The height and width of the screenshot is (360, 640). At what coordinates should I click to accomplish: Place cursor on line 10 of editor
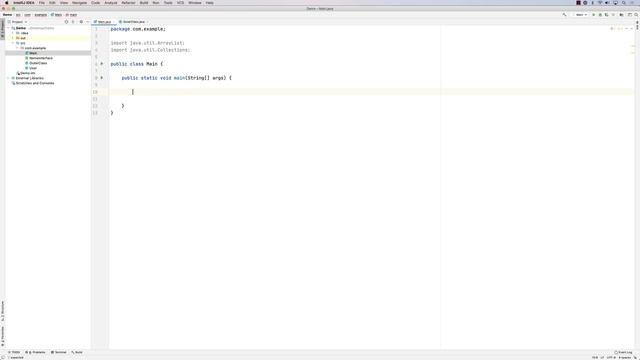pyautogui.click(x=371, y=92)
